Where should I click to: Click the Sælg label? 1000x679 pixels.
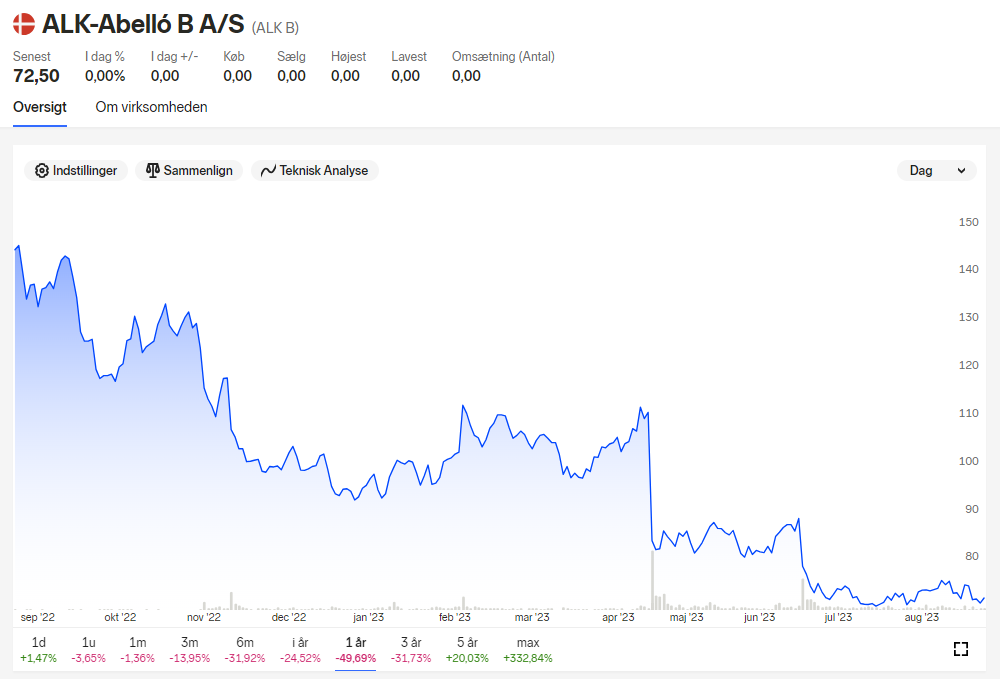point(291,57)
